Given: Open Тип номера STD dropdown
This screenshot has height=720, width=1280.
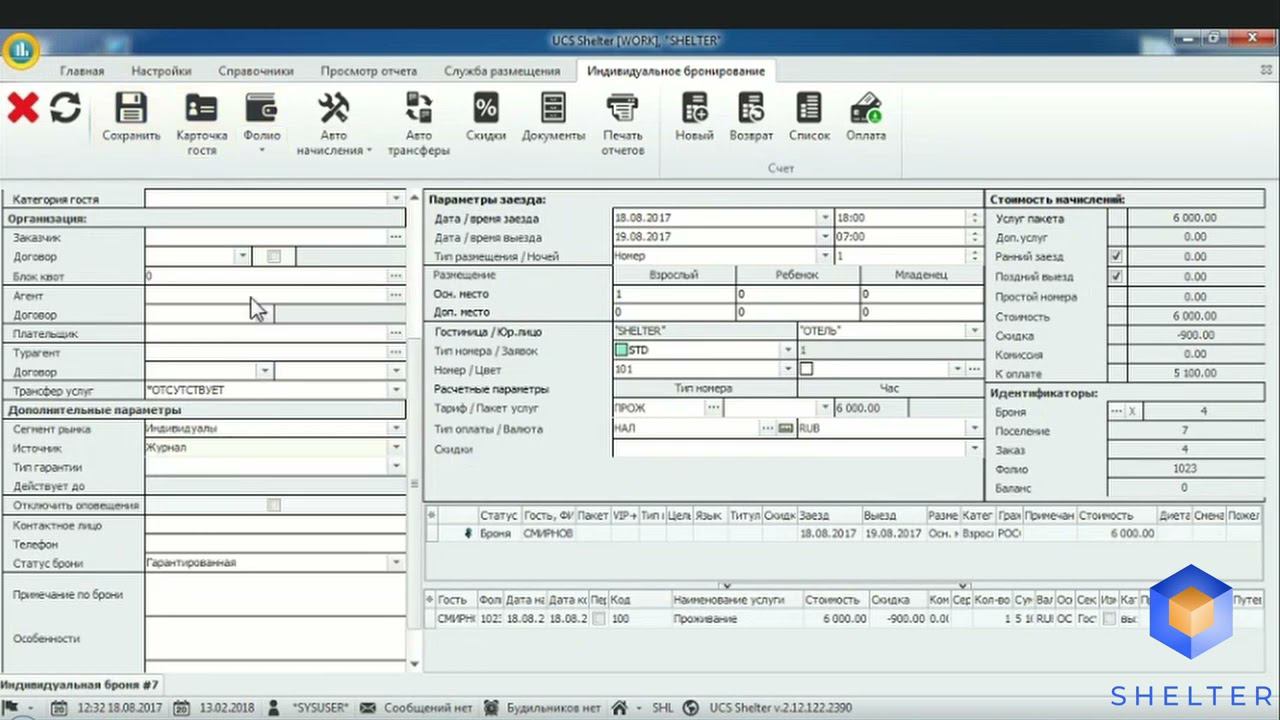Looking at the screenshot, I should (x=788, y=350).
